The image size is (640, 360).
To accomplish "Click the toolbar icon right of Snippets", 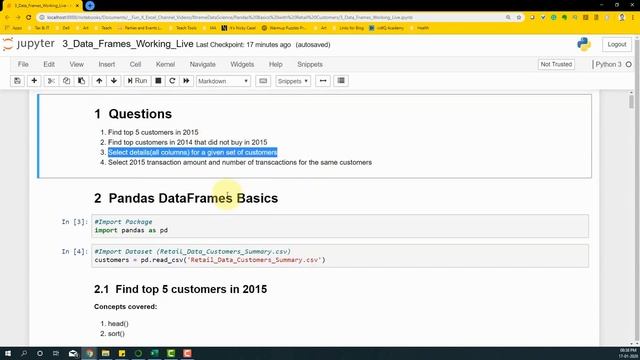I will coord(323,81).
